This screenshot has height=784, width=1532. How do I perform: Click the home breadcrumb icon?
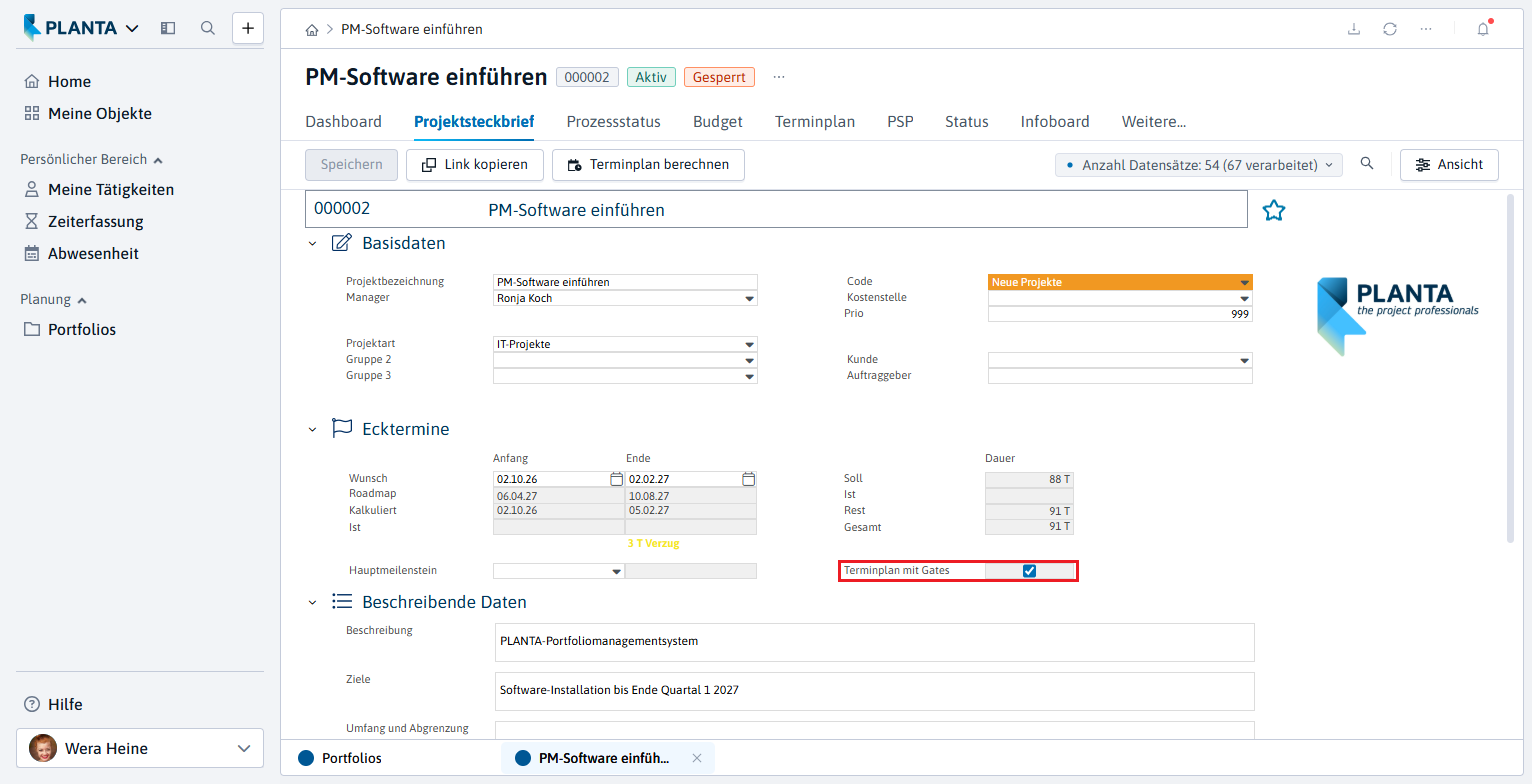click(x=312, y=30)
